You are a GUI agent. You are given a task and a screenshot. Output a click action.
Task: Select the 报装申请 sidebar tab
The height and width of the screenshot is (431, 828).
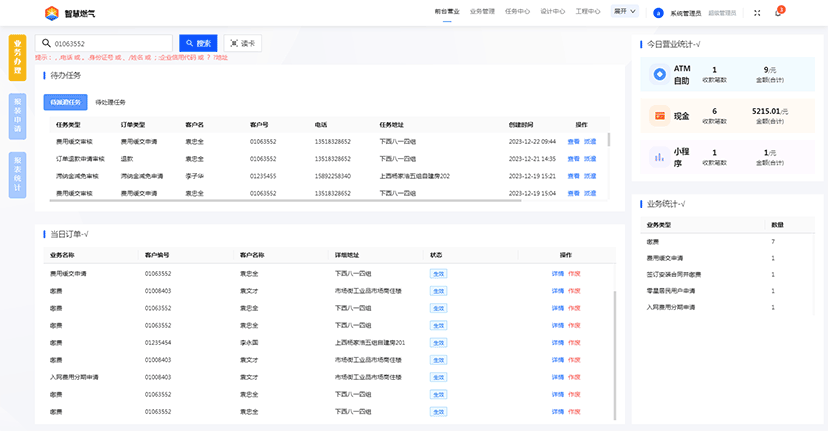click(17, 115)
